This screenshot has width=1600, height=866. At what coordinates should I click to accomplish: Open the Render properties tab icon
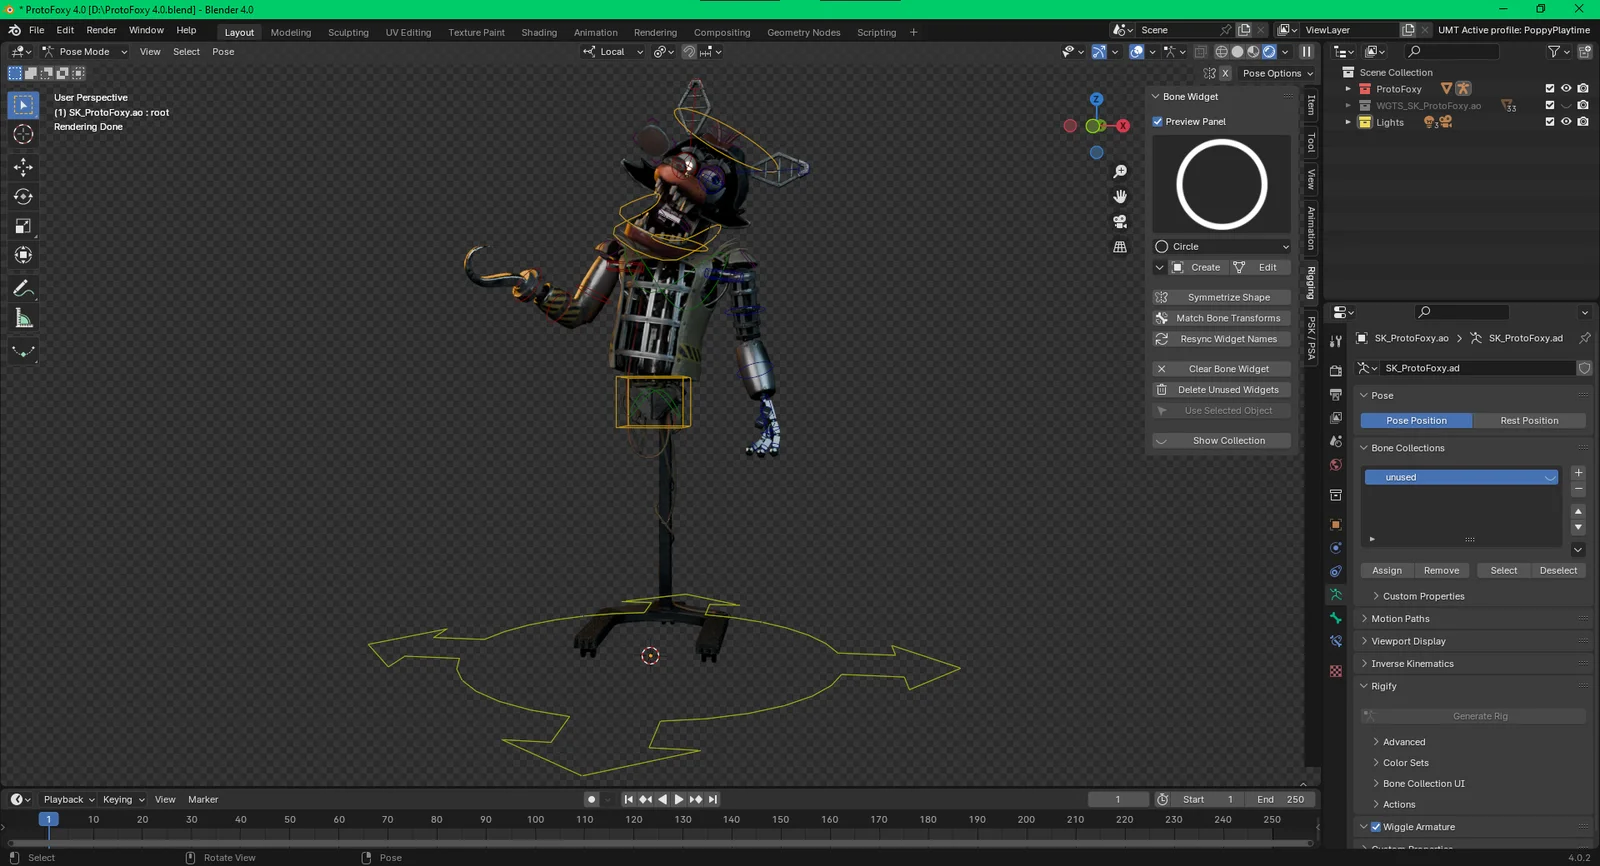pyautogui.click(x=1336, y=371)
